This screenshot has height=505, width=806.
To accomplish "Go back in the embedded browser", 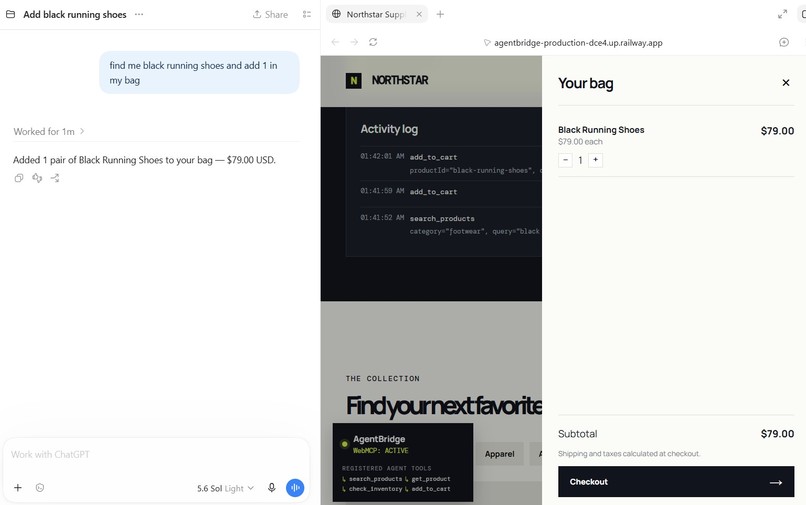I will pyautogui.click(x=335, y=42).
